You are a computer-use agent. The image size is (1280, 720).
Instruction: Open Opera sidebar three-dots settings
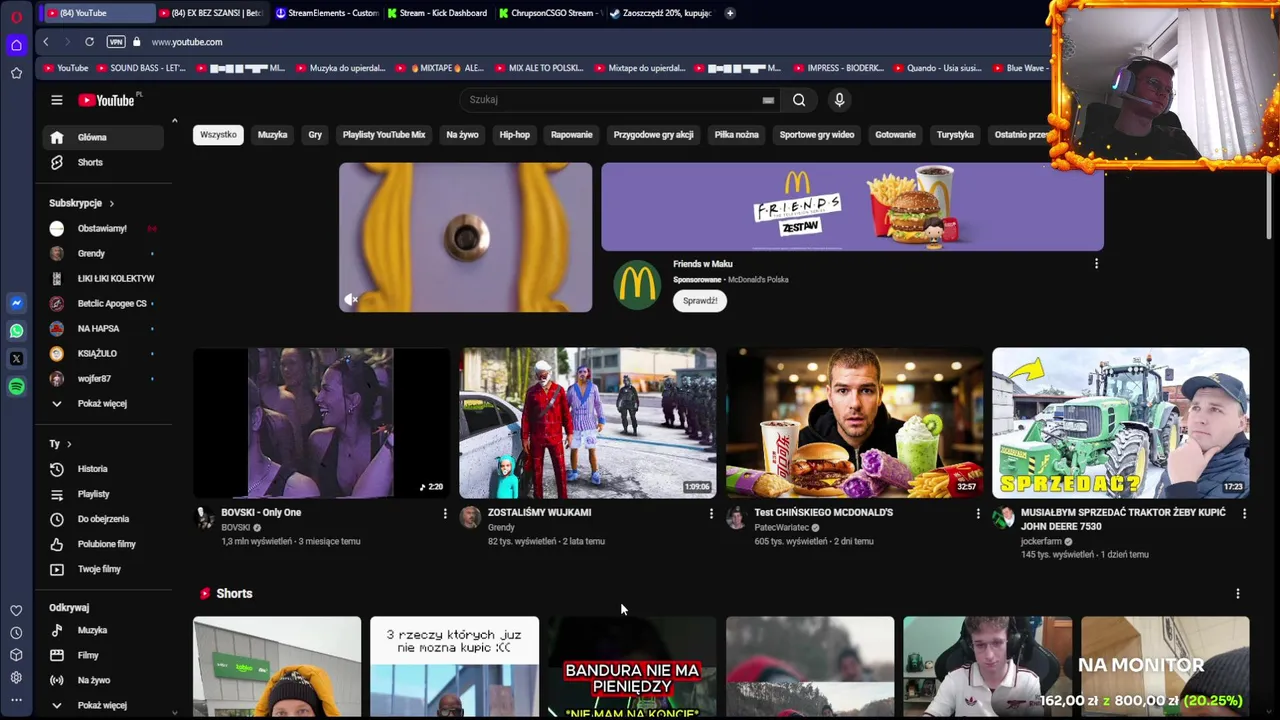click(16, 700)
